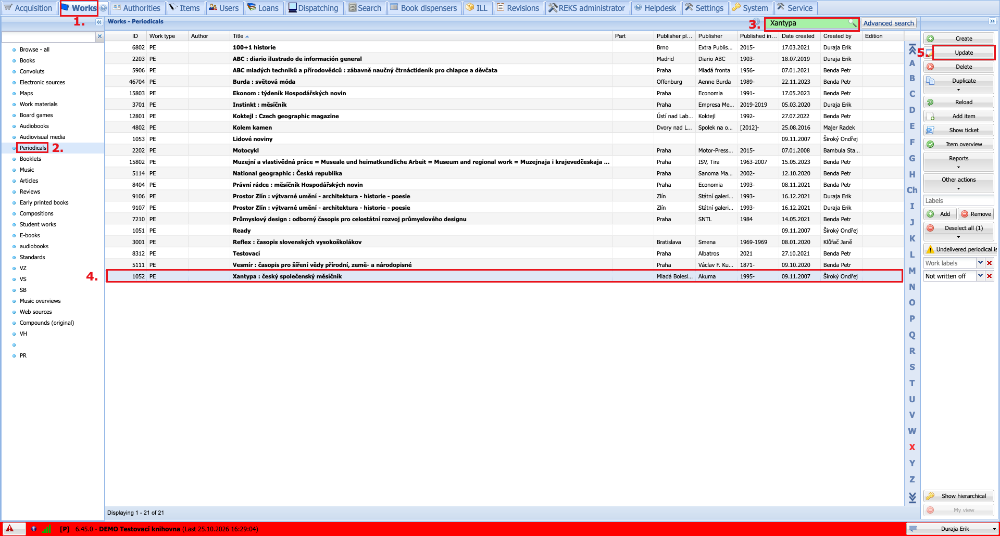Viewport: 1000px width, 536px height.
Task: Click the Xantypa search field
Action: [813, 23]
